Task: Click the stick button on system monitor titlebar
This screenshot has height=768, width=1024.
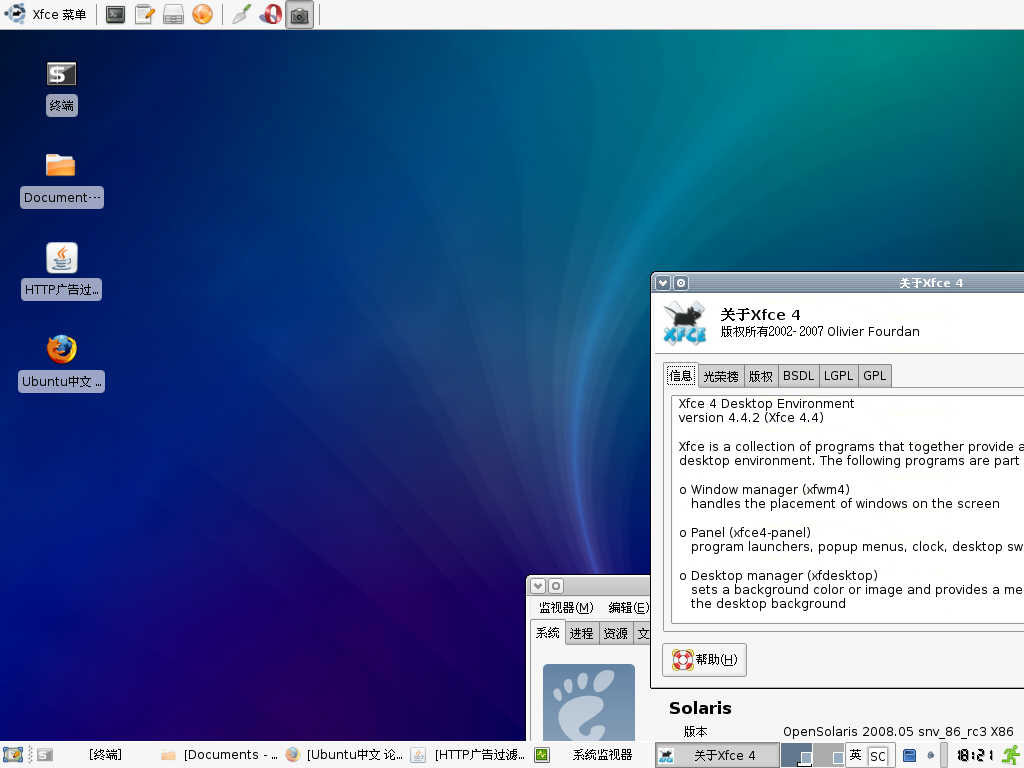Action: (x=556, y=586)
